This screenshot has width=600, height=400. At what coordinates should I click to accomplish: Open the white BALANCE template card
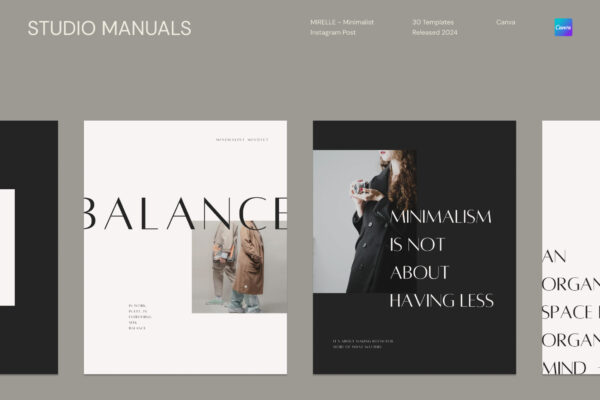pos(185,247)
